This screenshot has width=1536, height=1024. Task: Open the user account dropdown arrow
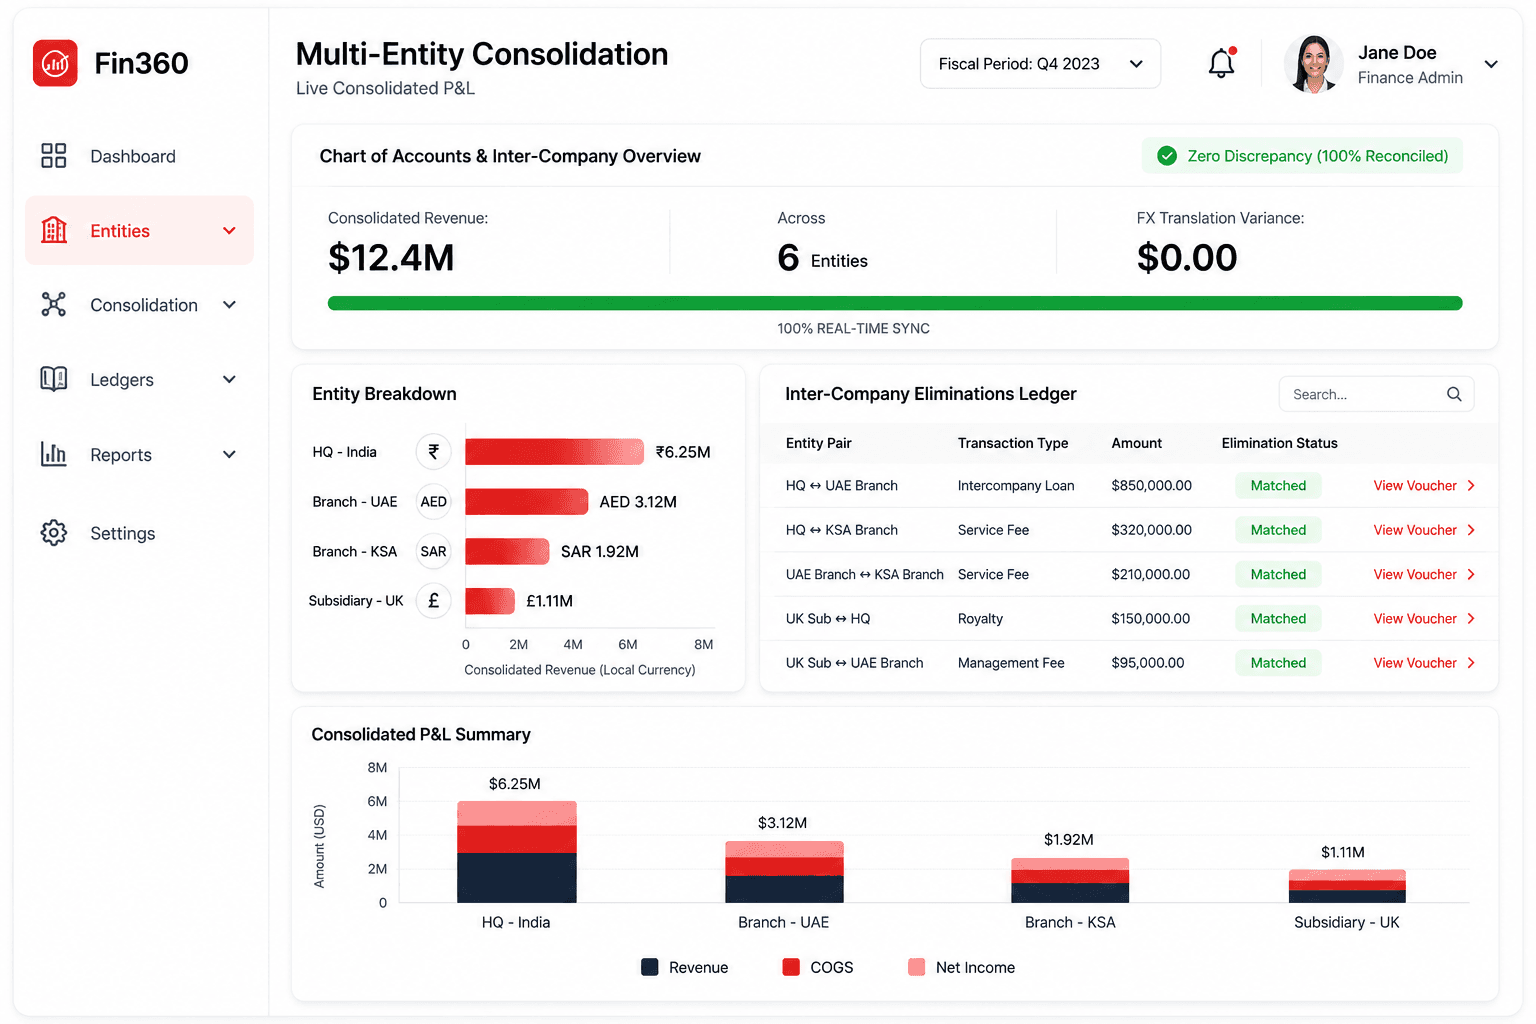tap(1491, 64)
